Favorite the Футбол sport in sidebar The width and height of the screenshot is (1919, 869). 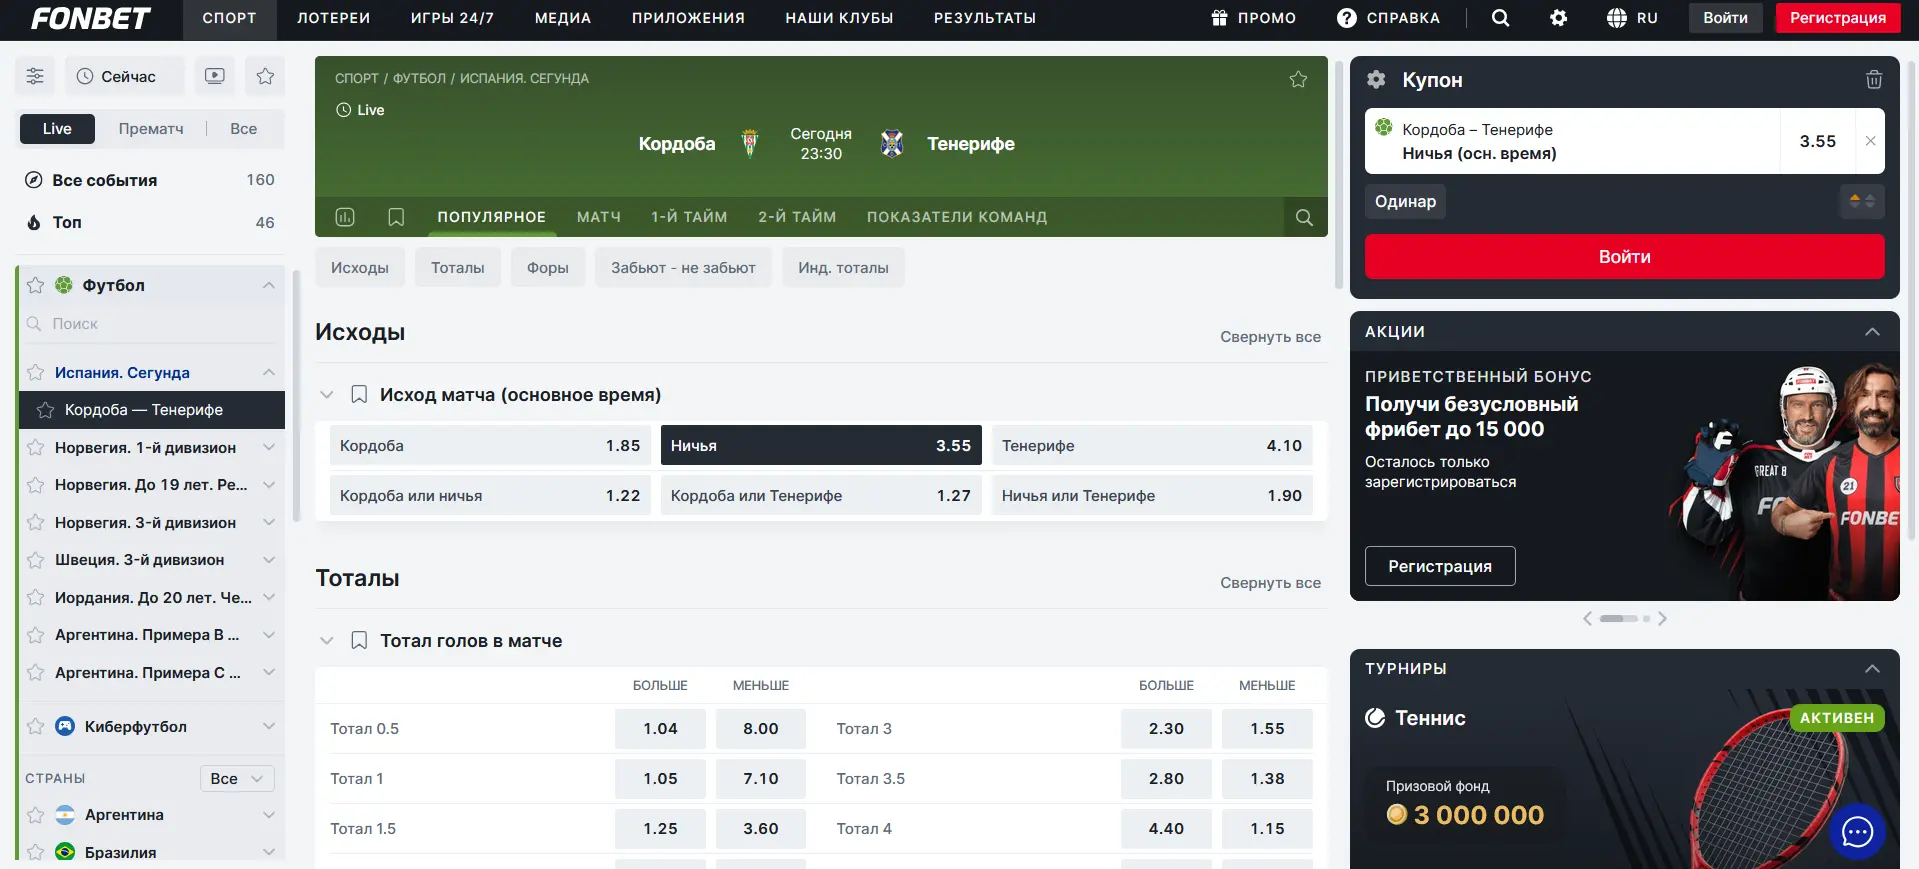pos(35,285)
